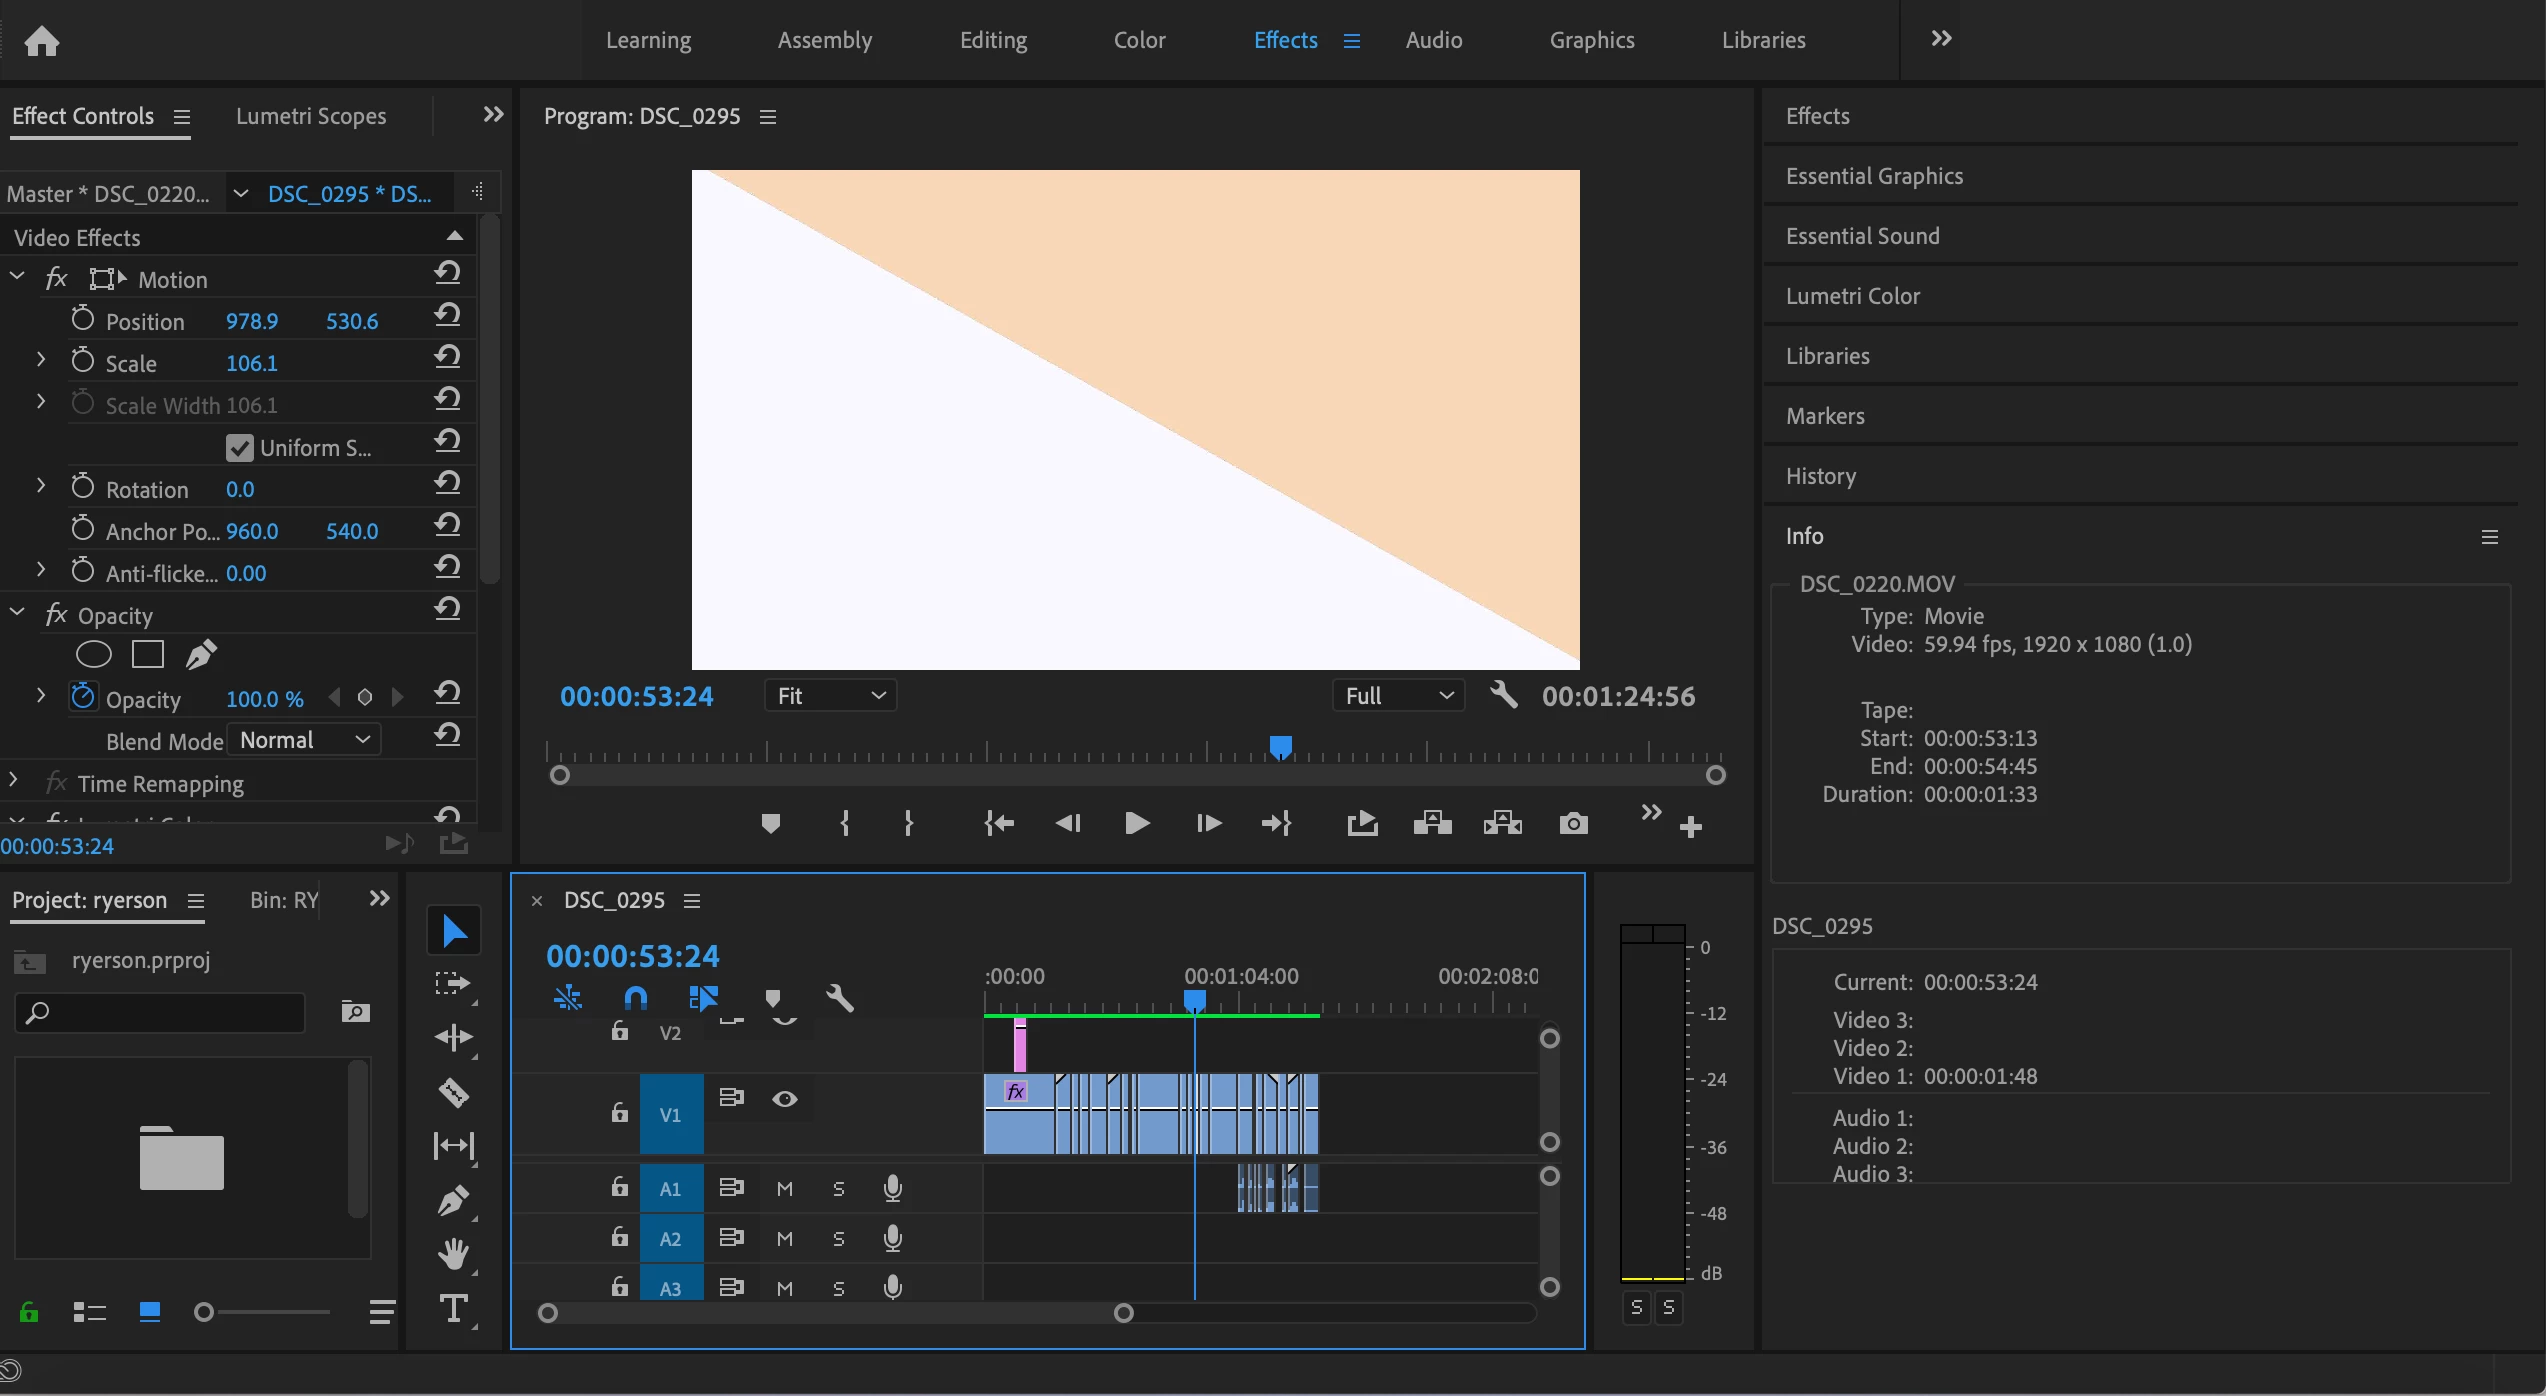
Task: Create ellipse mask under Opacity
Action: (94, 655)
